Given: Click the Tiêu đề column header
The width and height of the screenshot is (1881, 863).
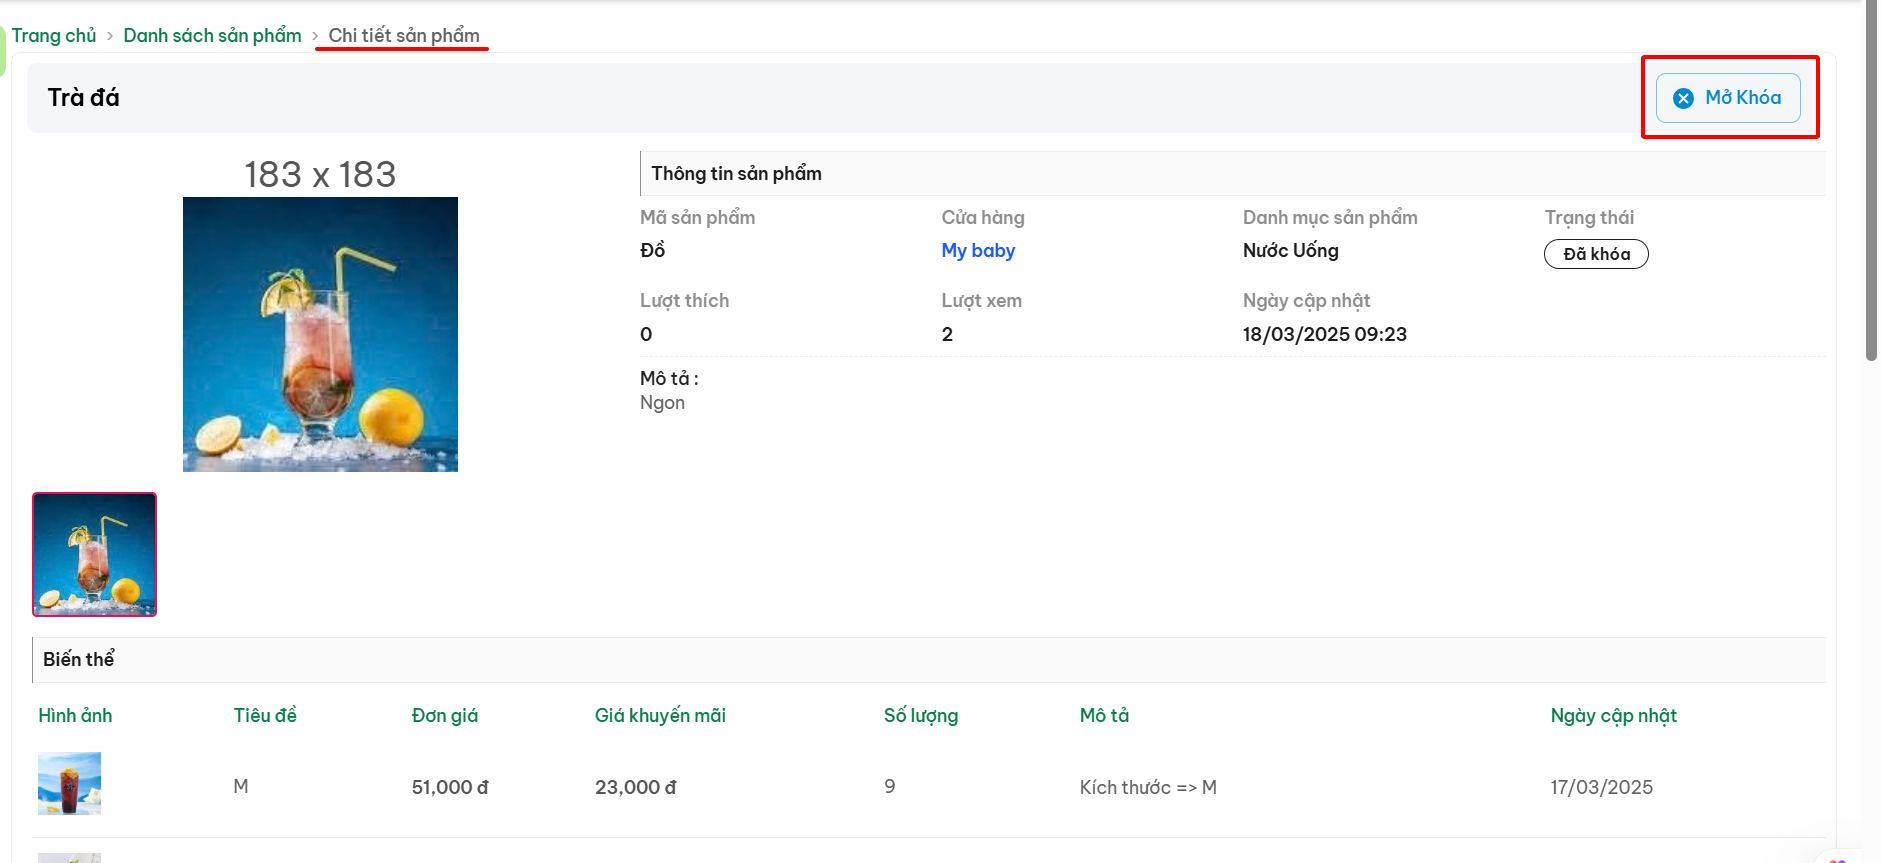Looking at the screenshot, I should click(265, 715).
